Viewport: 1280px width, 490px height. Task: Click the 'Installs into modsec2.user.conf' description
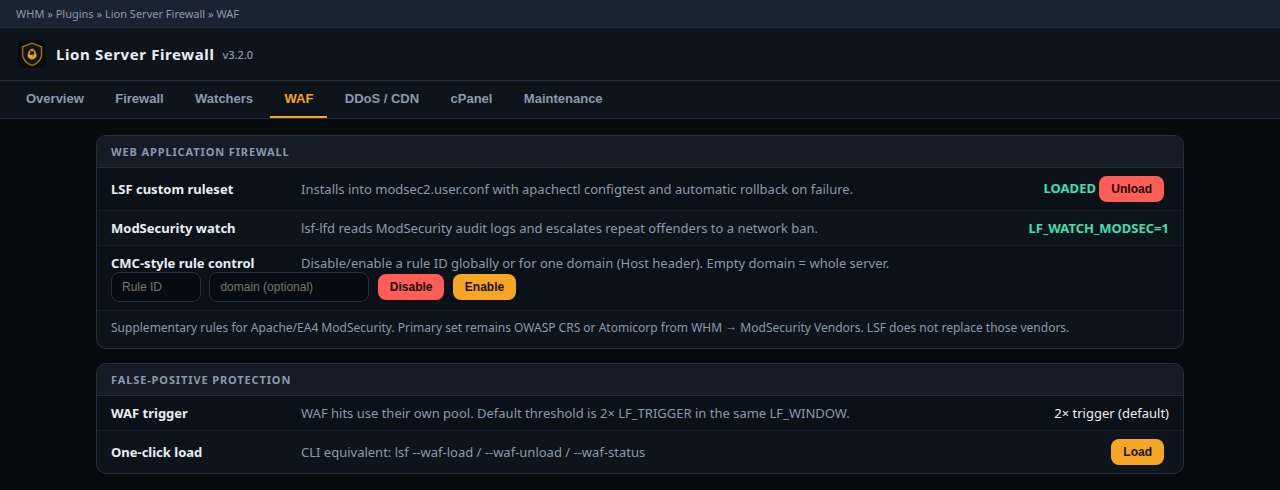pyautogui.click(x=577, y=189)
